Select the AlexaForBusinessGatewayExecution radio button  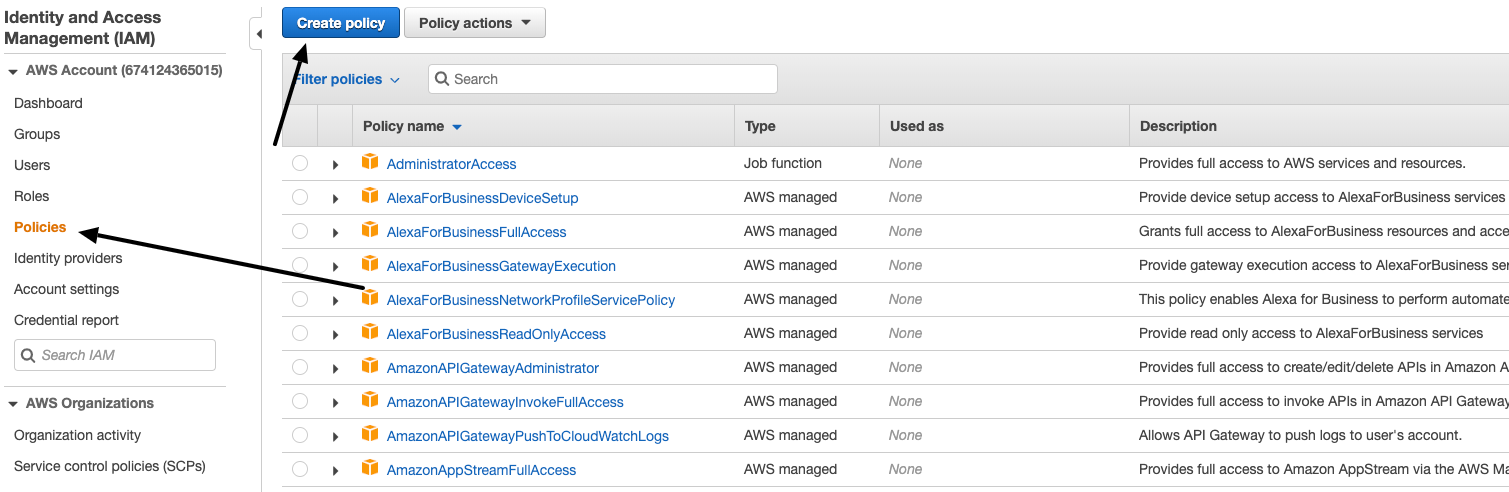pyautogui.click(x=300, y=266)
